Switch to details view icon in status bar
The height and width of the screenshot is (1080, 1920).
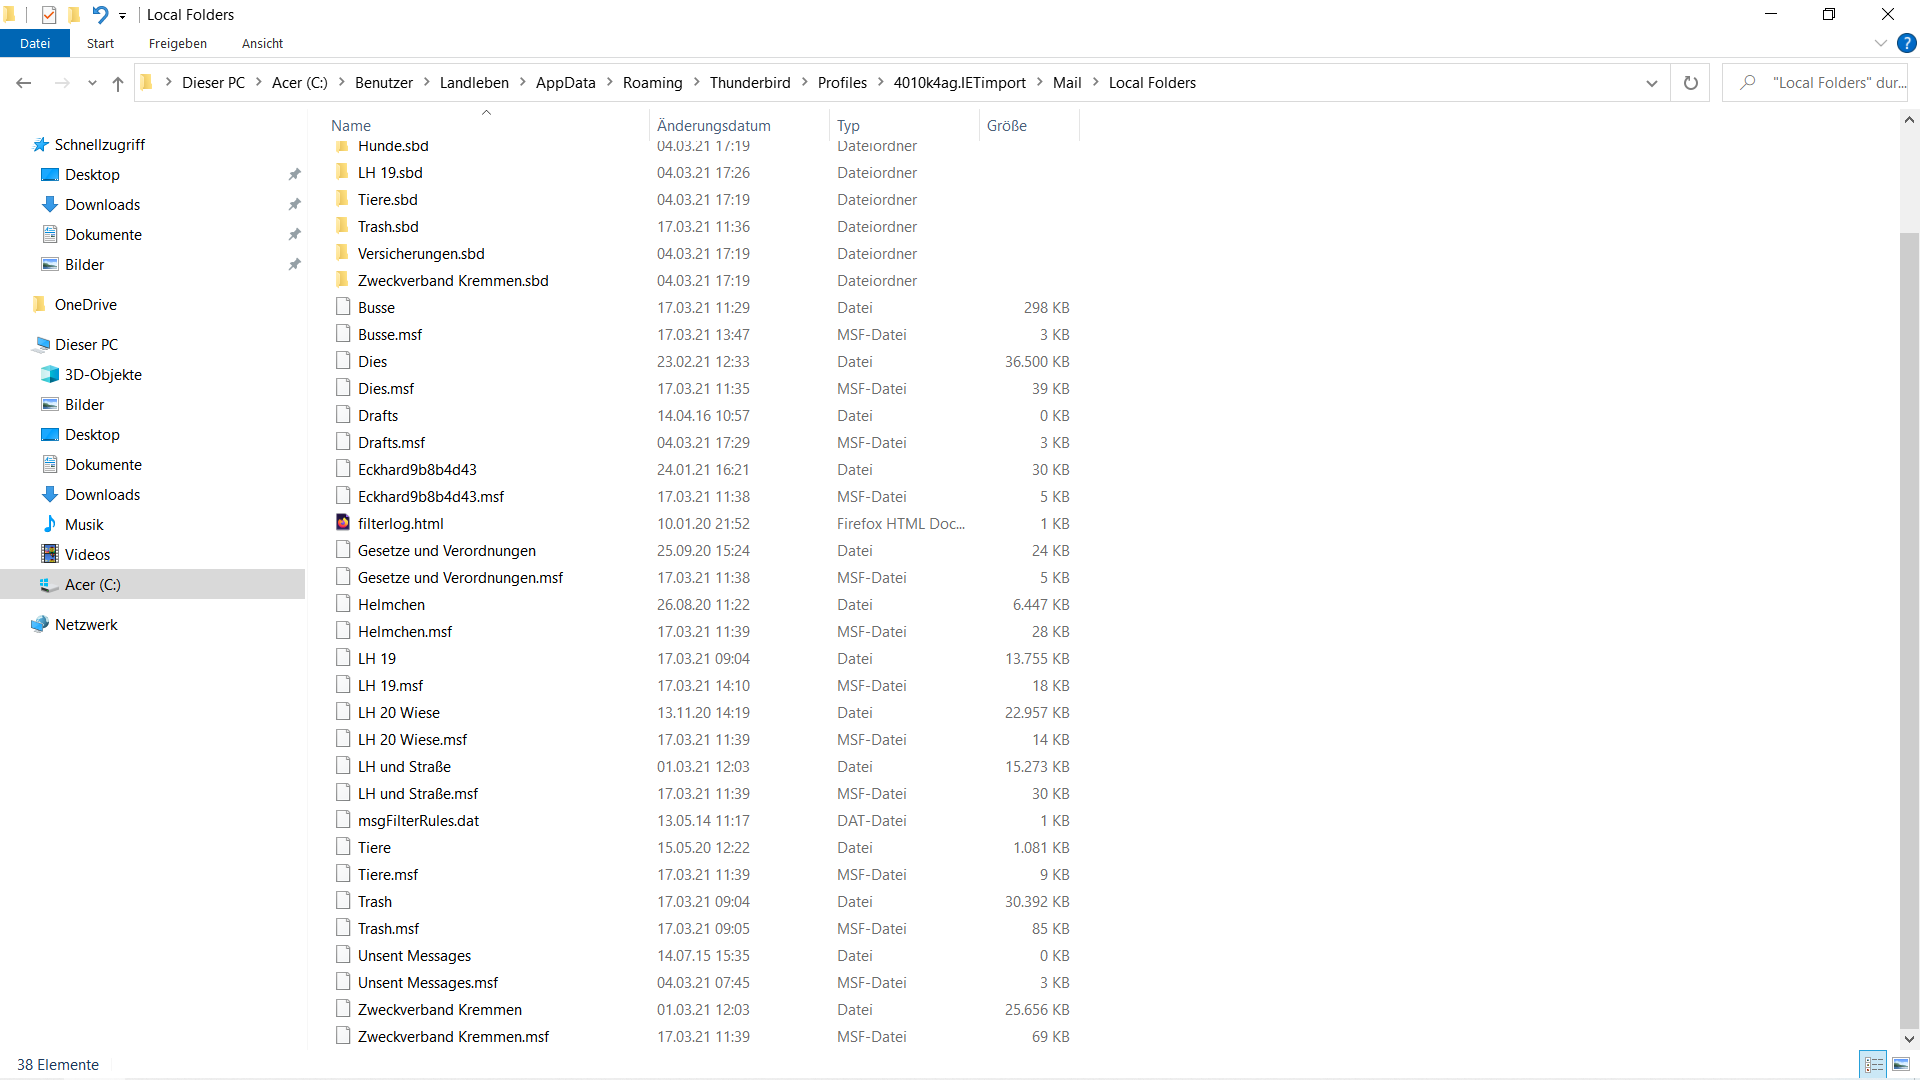click(1874, 1064)
